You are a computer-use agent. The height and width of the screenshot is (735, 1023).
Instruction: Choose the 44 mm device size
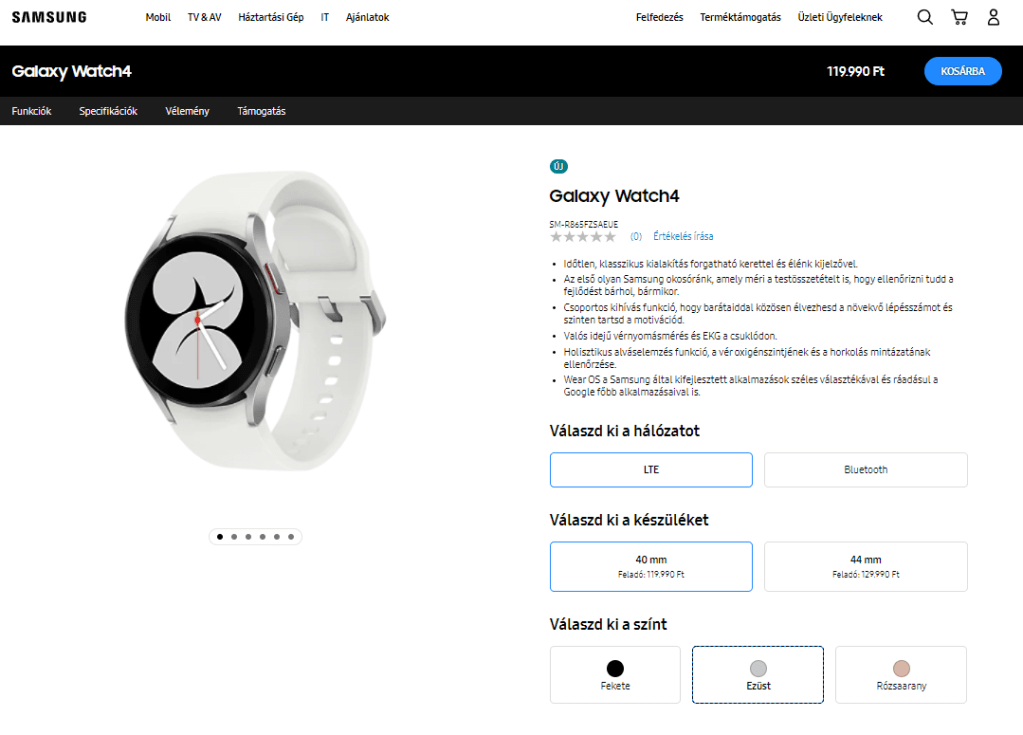pyautogui.click(x=866, y=566)
